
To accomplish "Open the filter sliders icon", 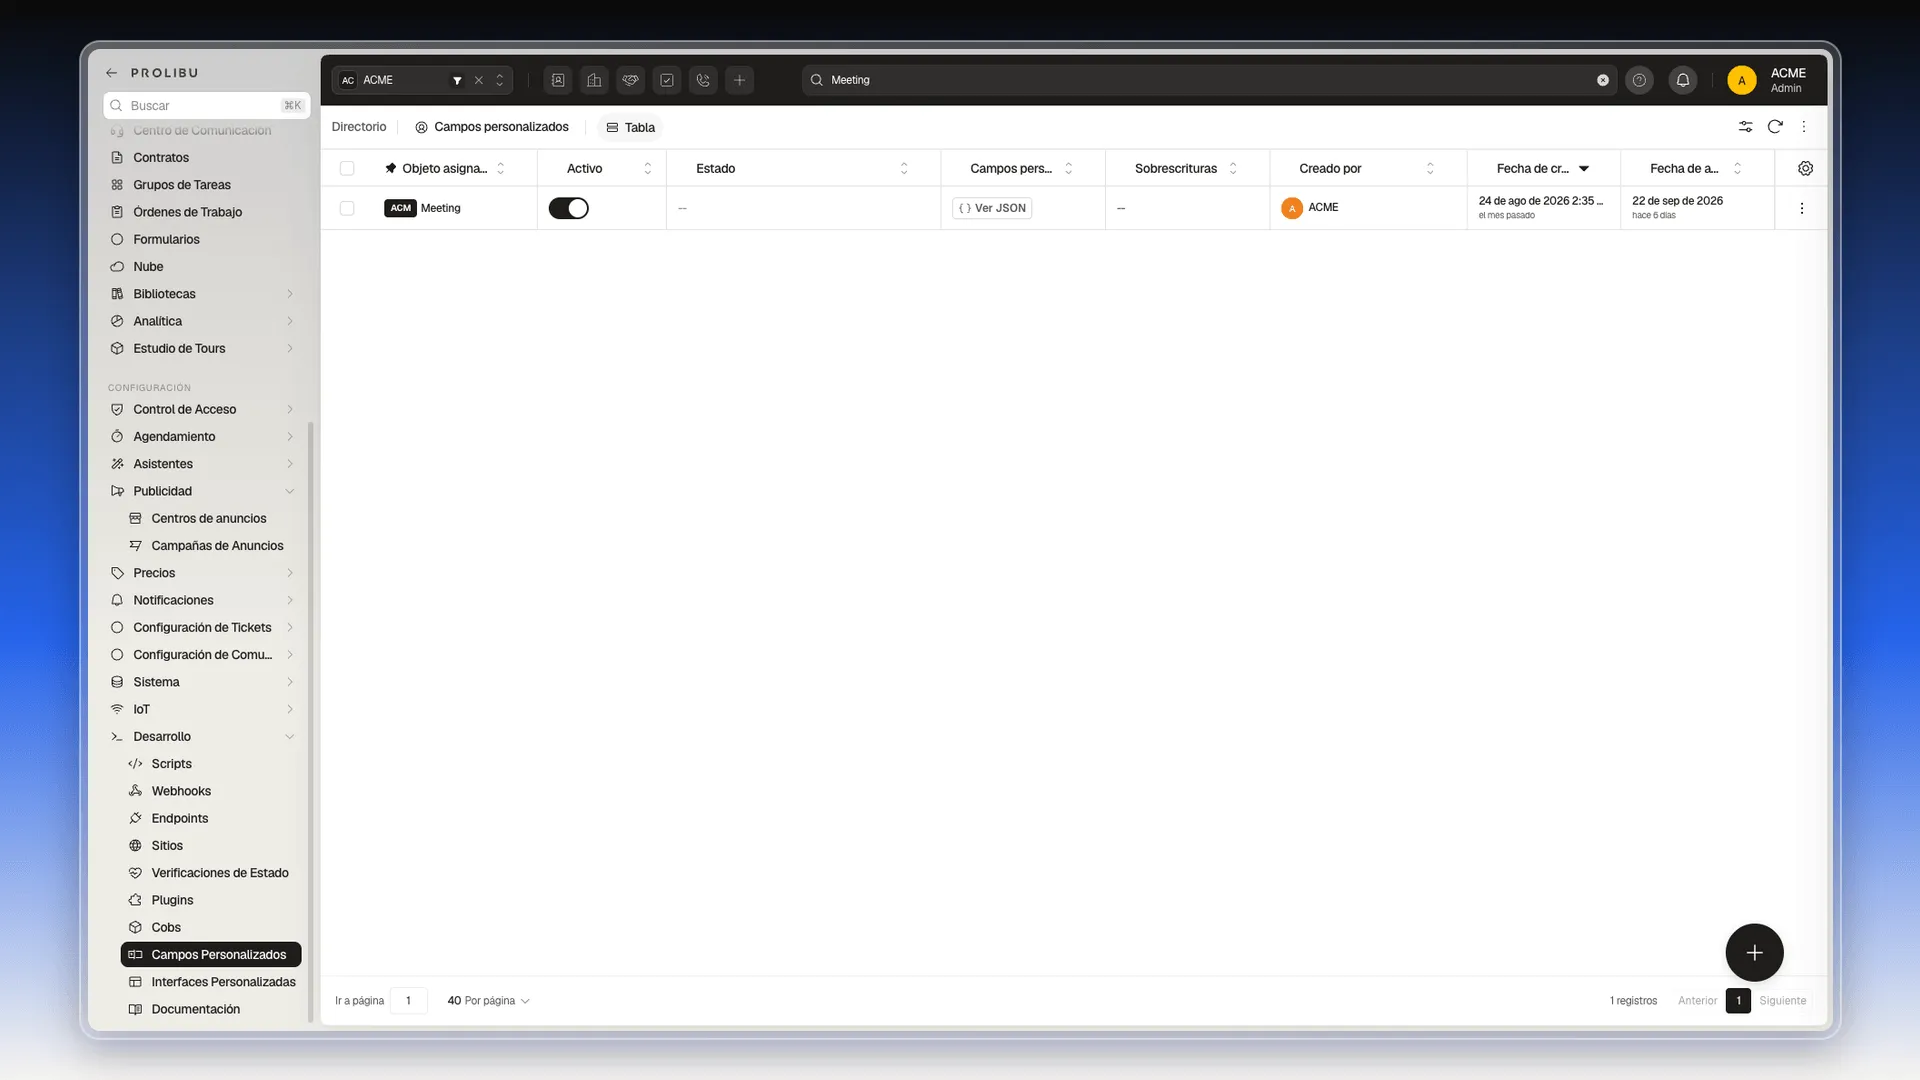I will [x=1745, y=127].
